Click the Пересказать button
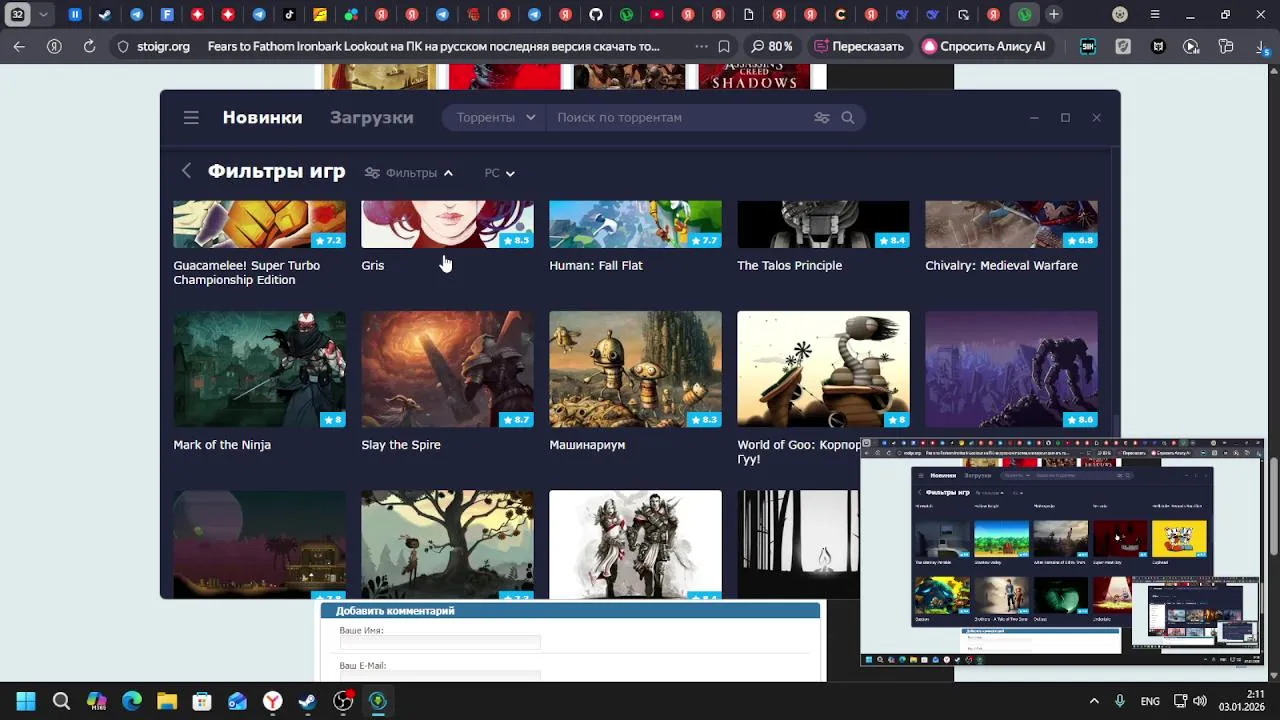 (859, 46)
